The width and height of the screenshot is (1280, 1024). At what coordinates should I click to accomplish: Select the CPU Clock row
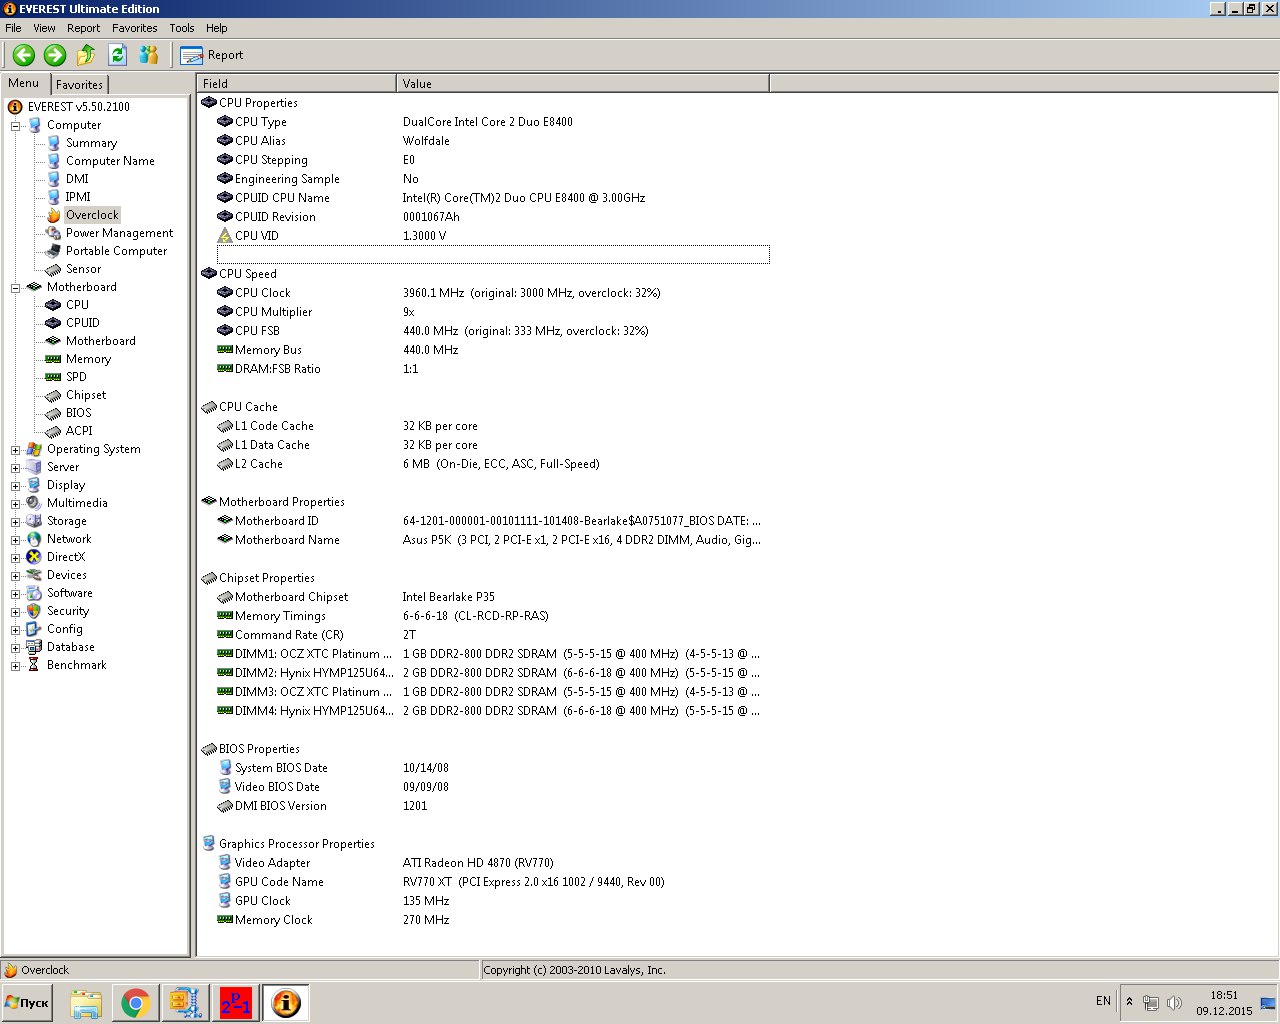[x=492, y=293]
